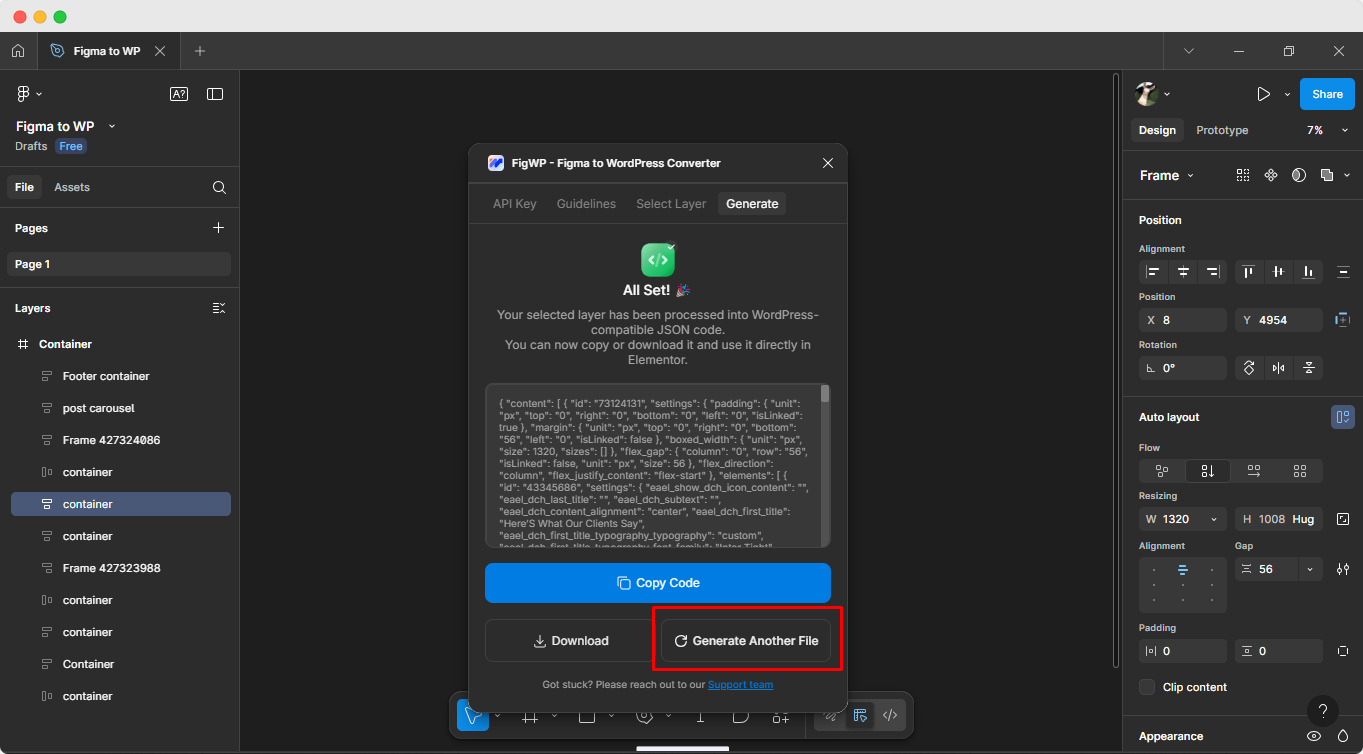This screenshot has height=754, width=1363.
Task: Add a new page with plus icon
Action: [x=219, y=228]
